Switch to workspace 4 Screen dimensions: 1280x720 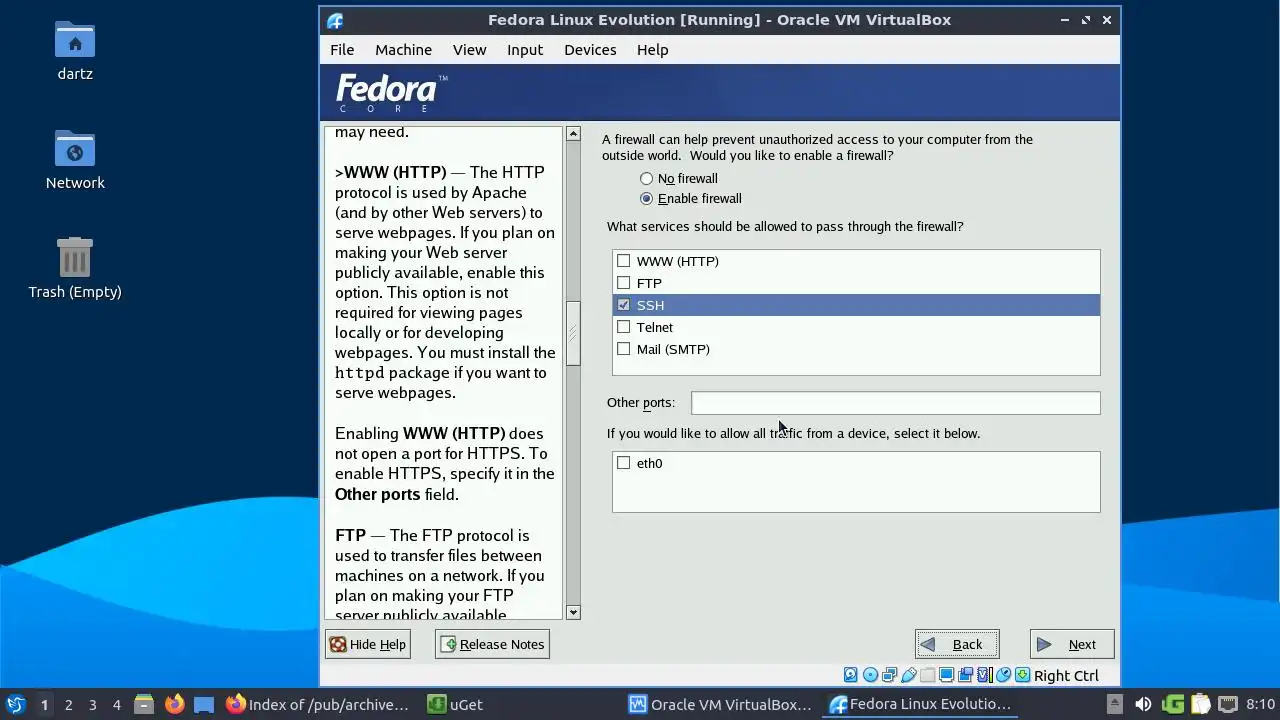[x=116, y=704]
